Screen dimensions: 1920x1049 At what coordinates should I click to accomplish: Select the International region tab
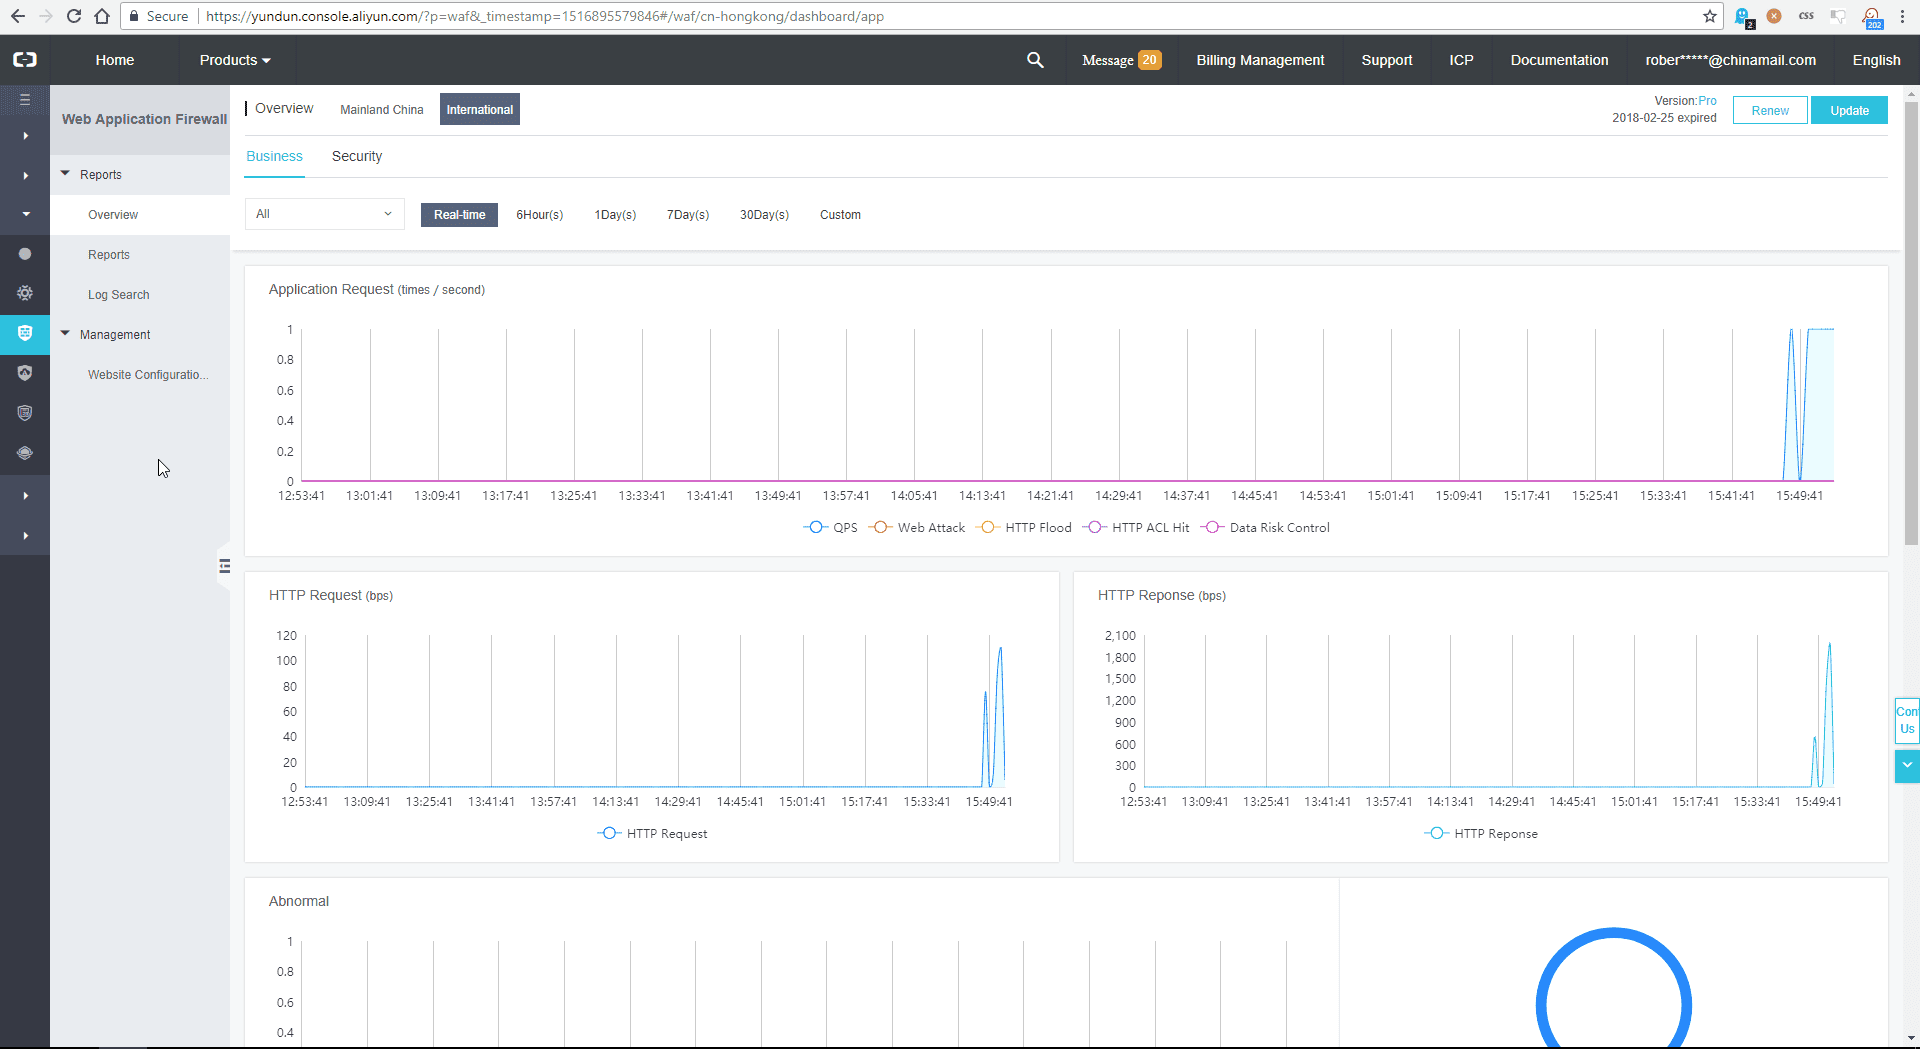click(x=480, y=110)
